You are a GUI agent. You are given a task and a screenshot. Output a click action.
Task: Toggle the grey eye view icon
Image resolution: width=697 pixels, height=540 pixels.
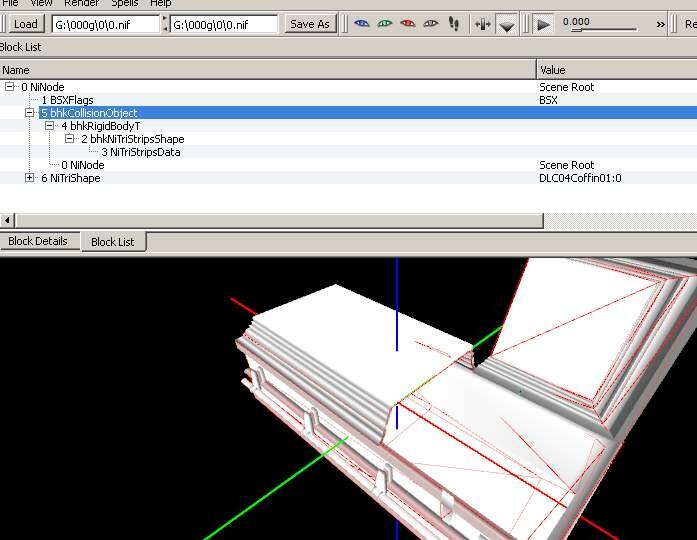click(x=430, y=24)
